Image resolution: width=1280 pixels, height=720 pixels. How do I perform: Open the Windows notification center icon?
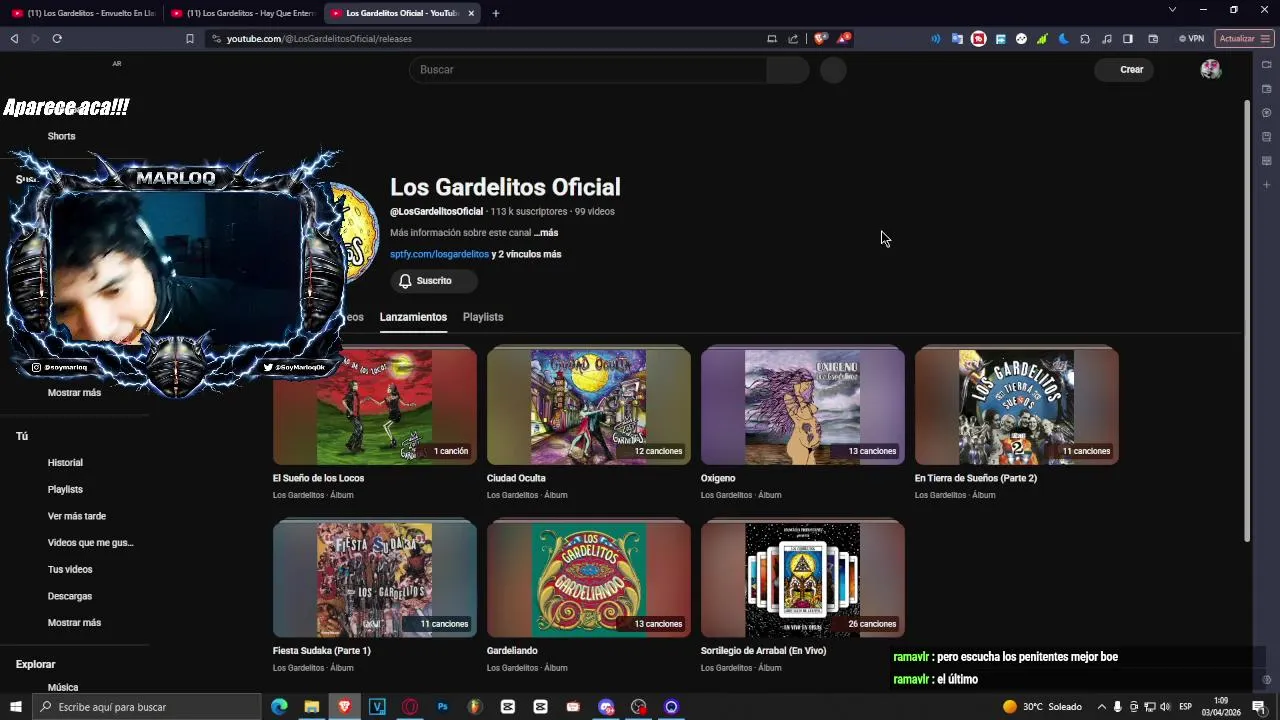[1259, 707]
